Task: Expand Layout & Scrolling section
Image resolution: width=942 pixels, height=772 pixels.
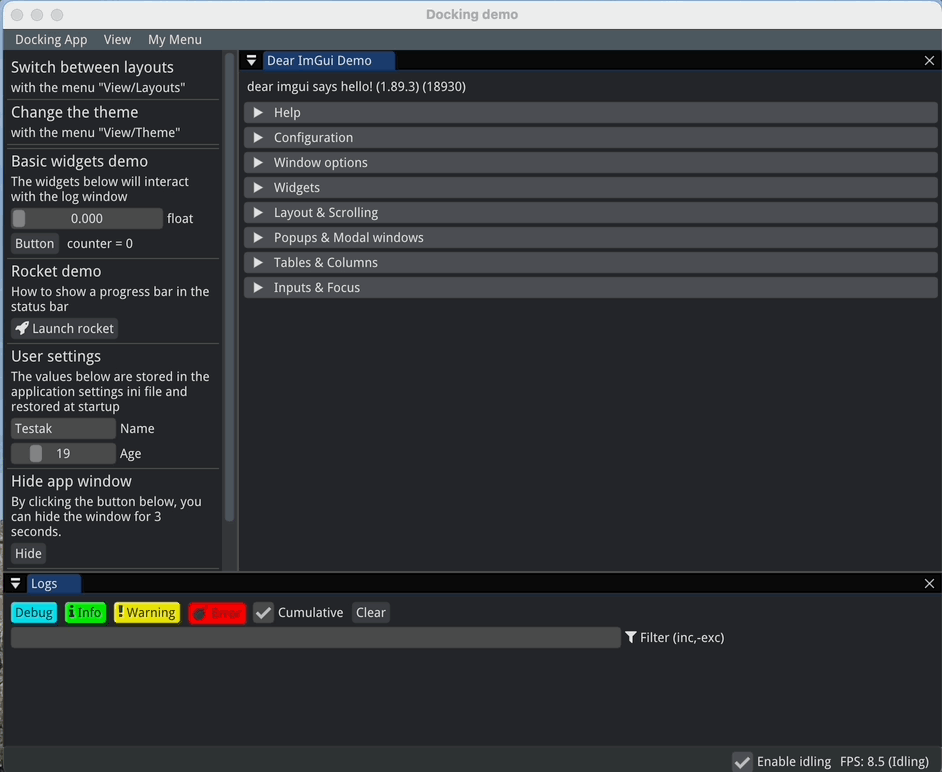Action: [x=591, y=213]
